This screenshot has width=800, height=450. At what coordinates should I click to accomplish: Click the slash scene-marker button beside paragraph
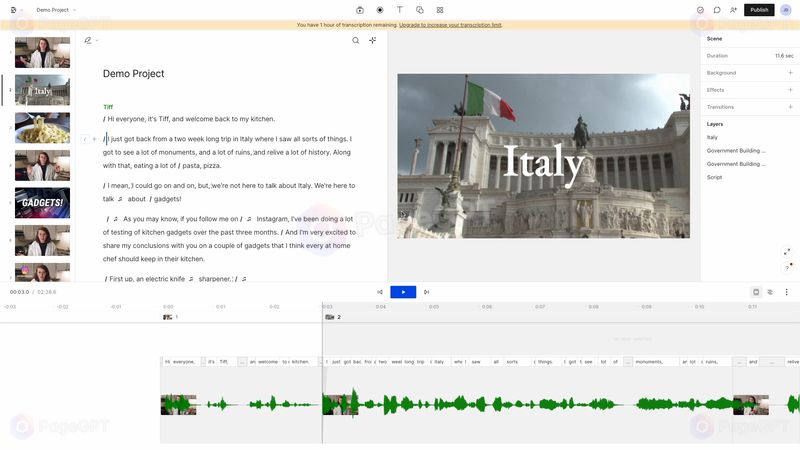[85, 139]
